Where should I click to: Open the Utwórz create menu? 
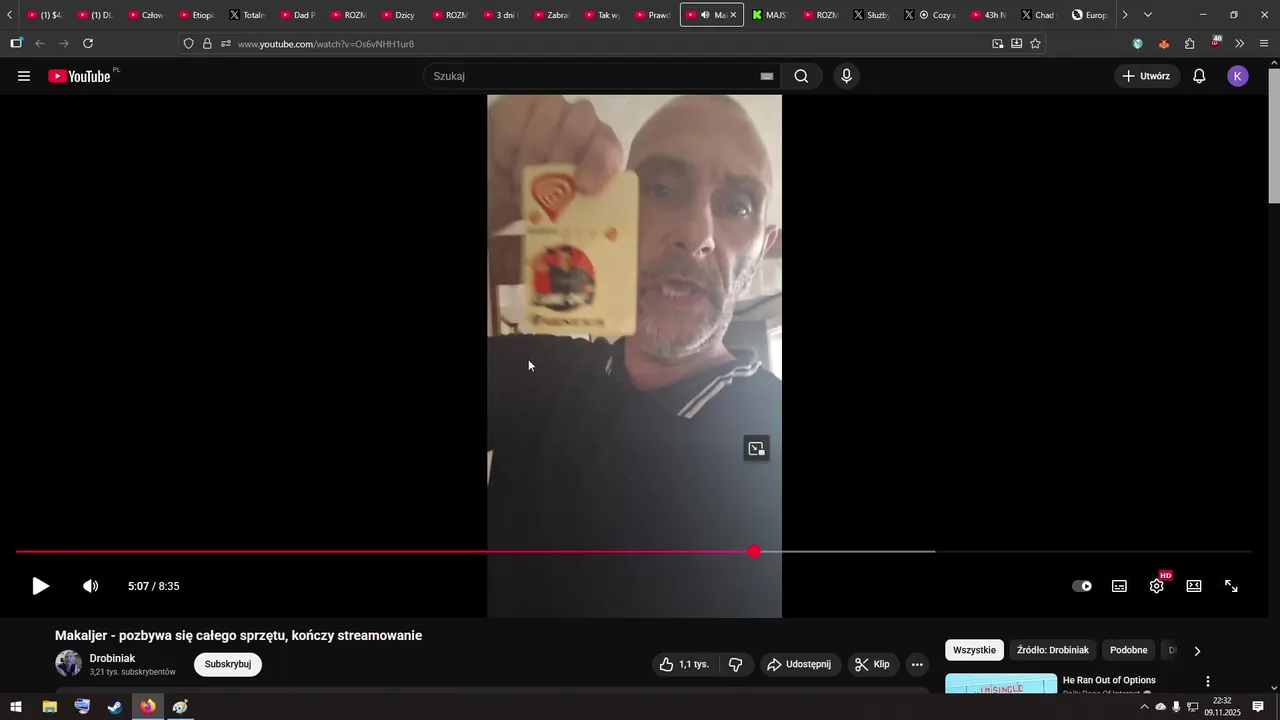pyautogui.click(x=1146, y=76)
